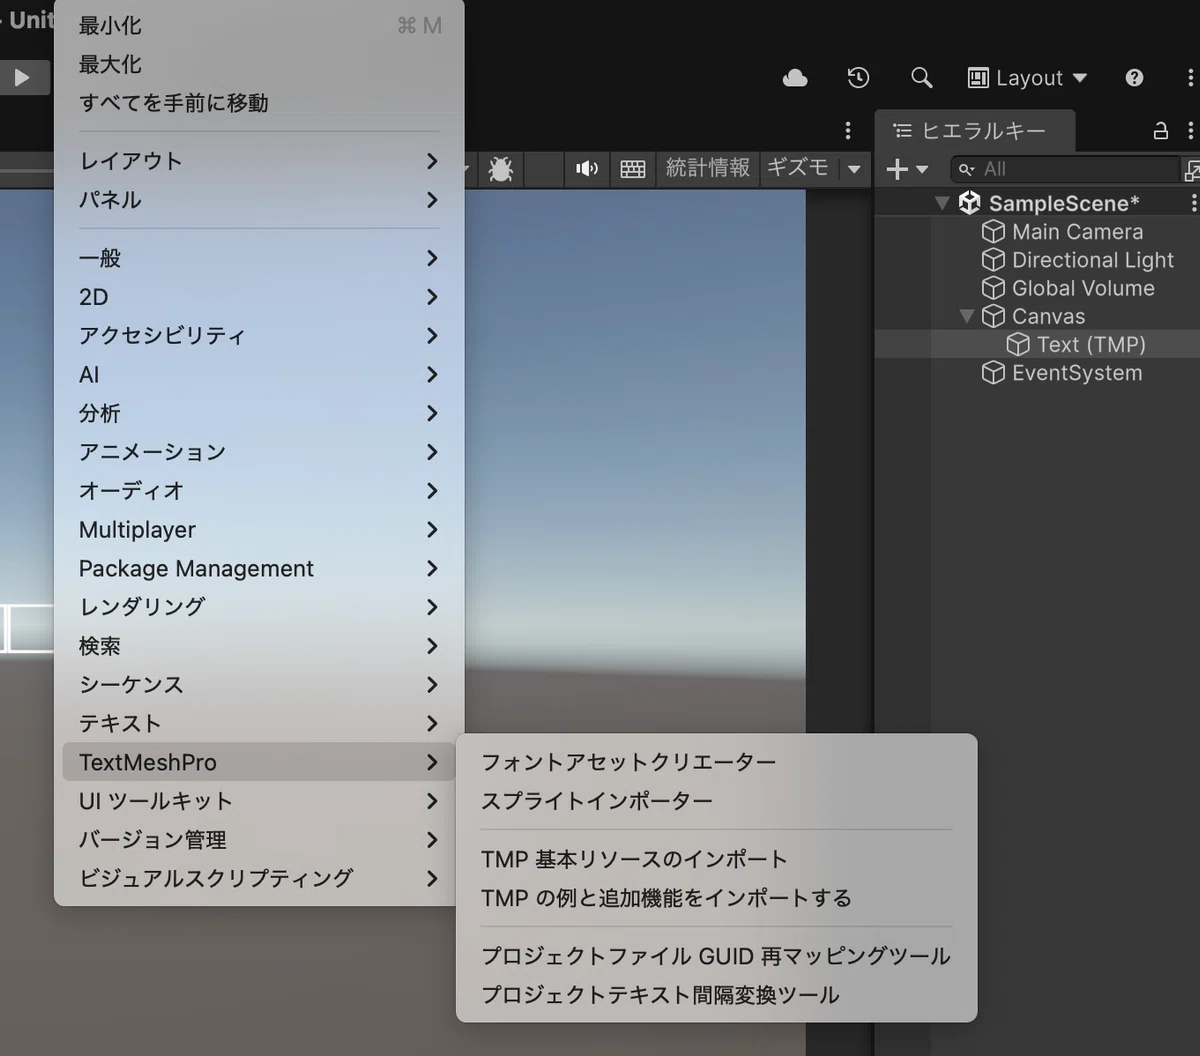Viewport: 1200px width, 1056px height.
Task: Open the SampleScene options dots
Action: pos(1193,204)
